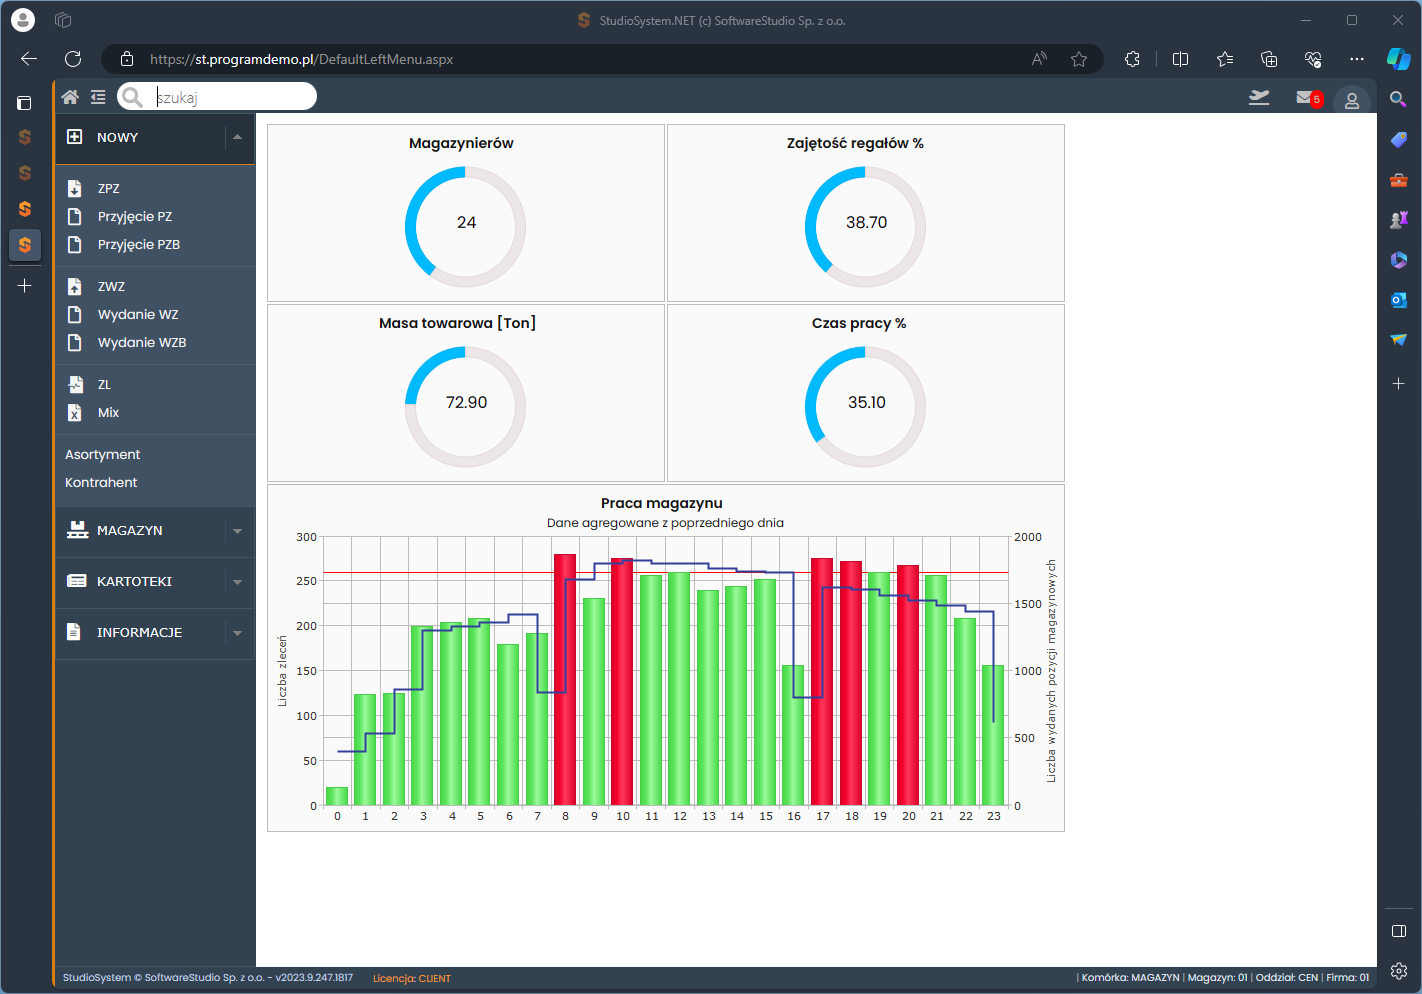Open Copilot sidebar icon
The image size is (1422, 994).
tap(1399, 59)
